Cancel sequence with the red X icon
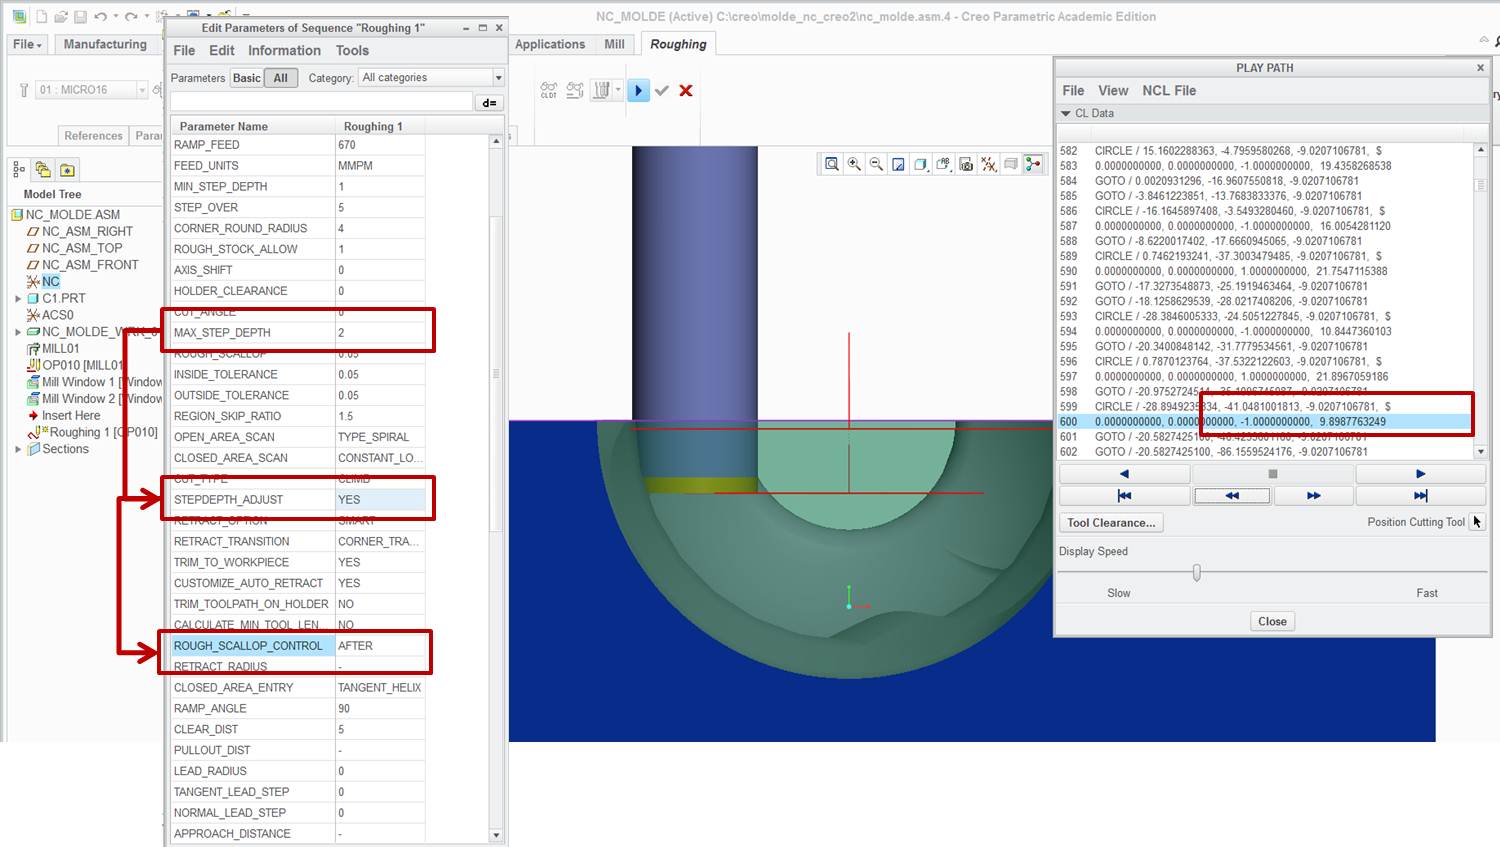The width and height of the screenshot is (1500, 847). click(x=686, y=90)
